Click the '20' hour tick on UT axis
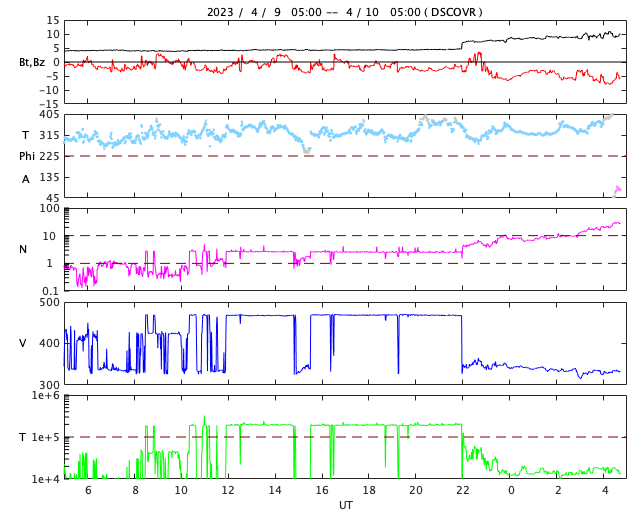Viewport: 640px width, 512px height. pos(416,490)
